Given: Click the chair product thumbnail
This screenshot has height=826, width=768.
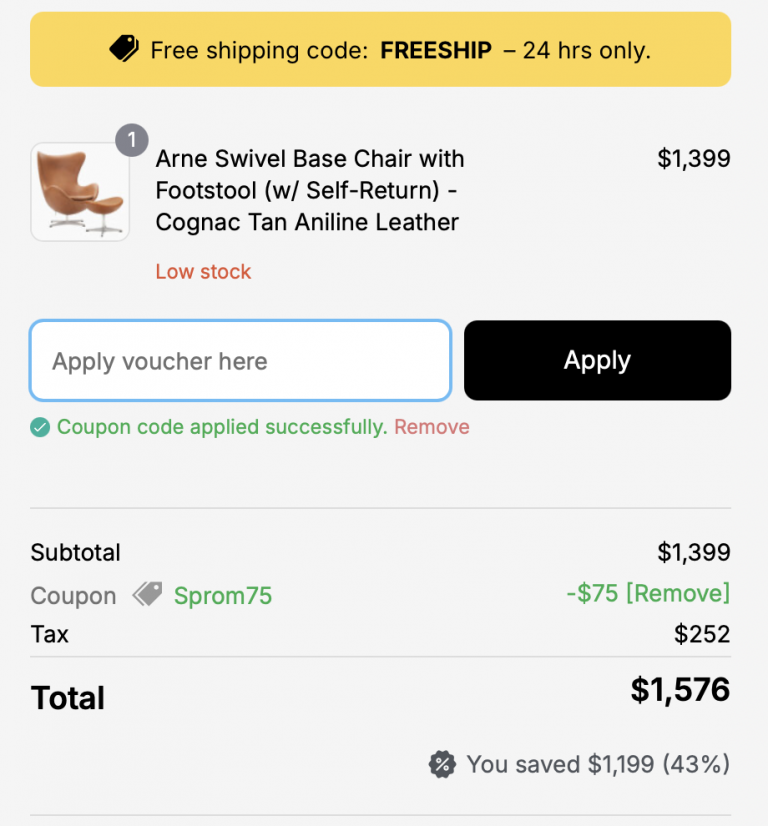Looking at the screenshot, I should coord(79,191).
